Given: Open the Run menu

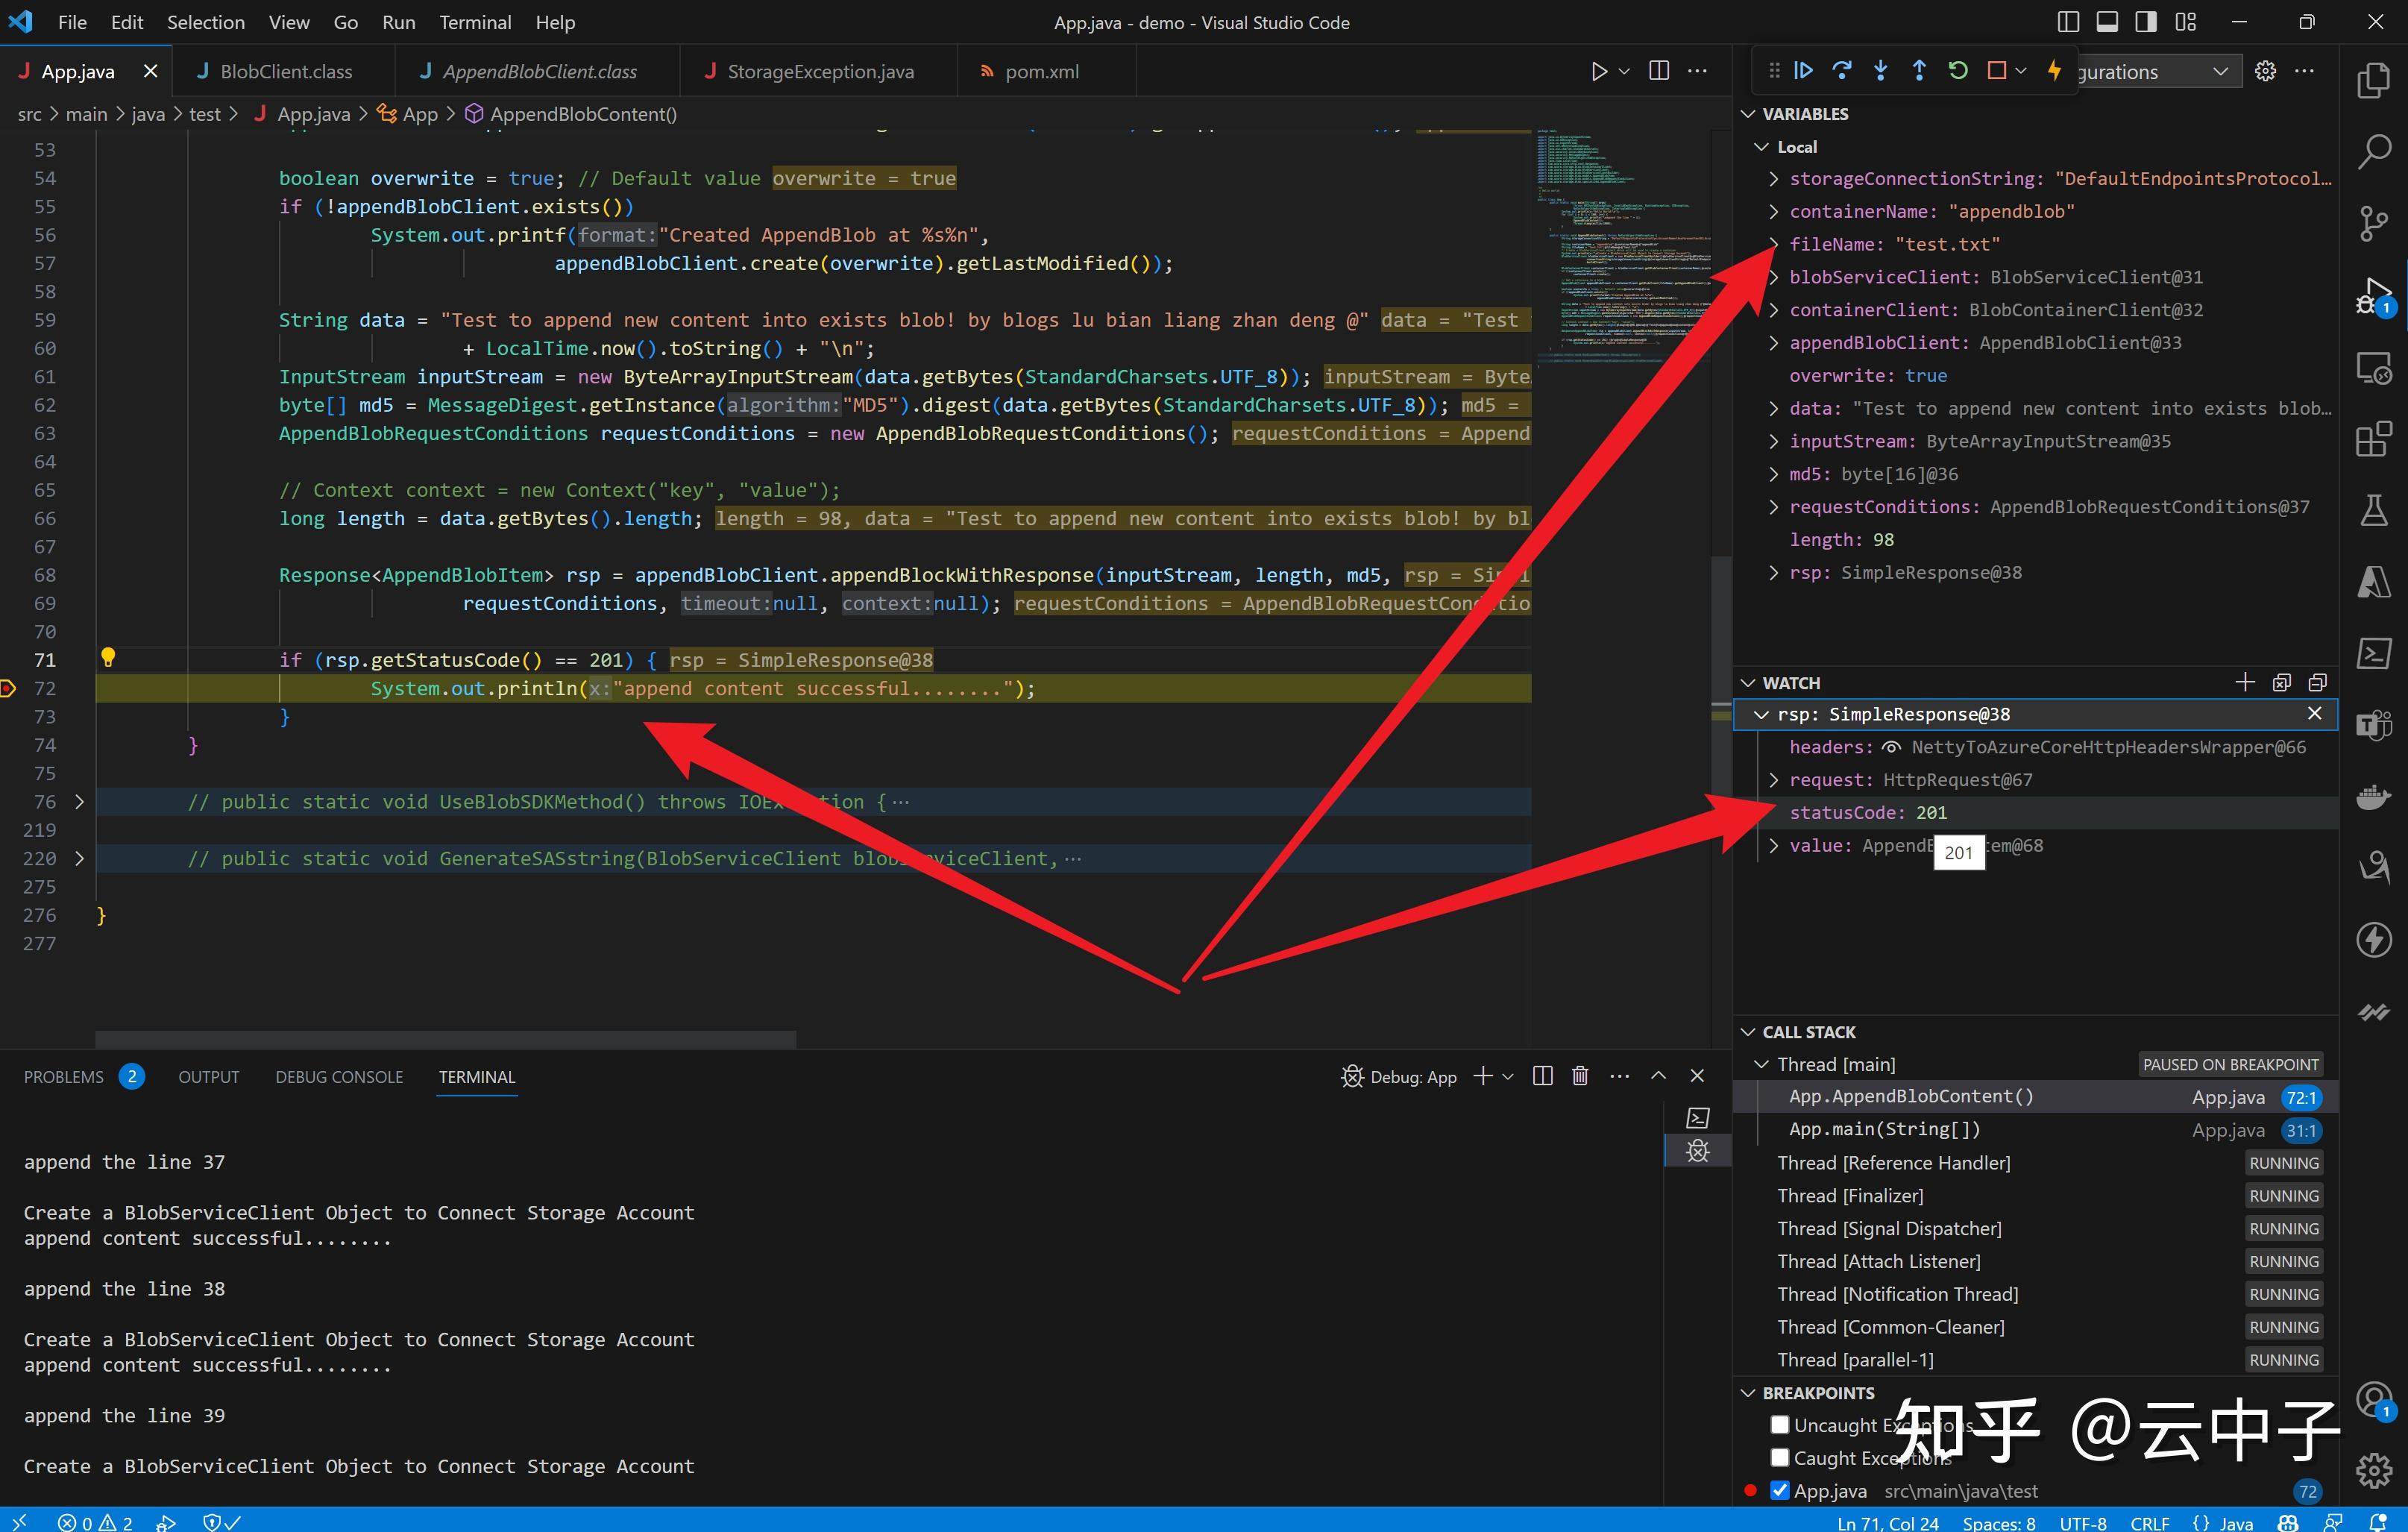Looking at the screenshot, I should (398, 22).
